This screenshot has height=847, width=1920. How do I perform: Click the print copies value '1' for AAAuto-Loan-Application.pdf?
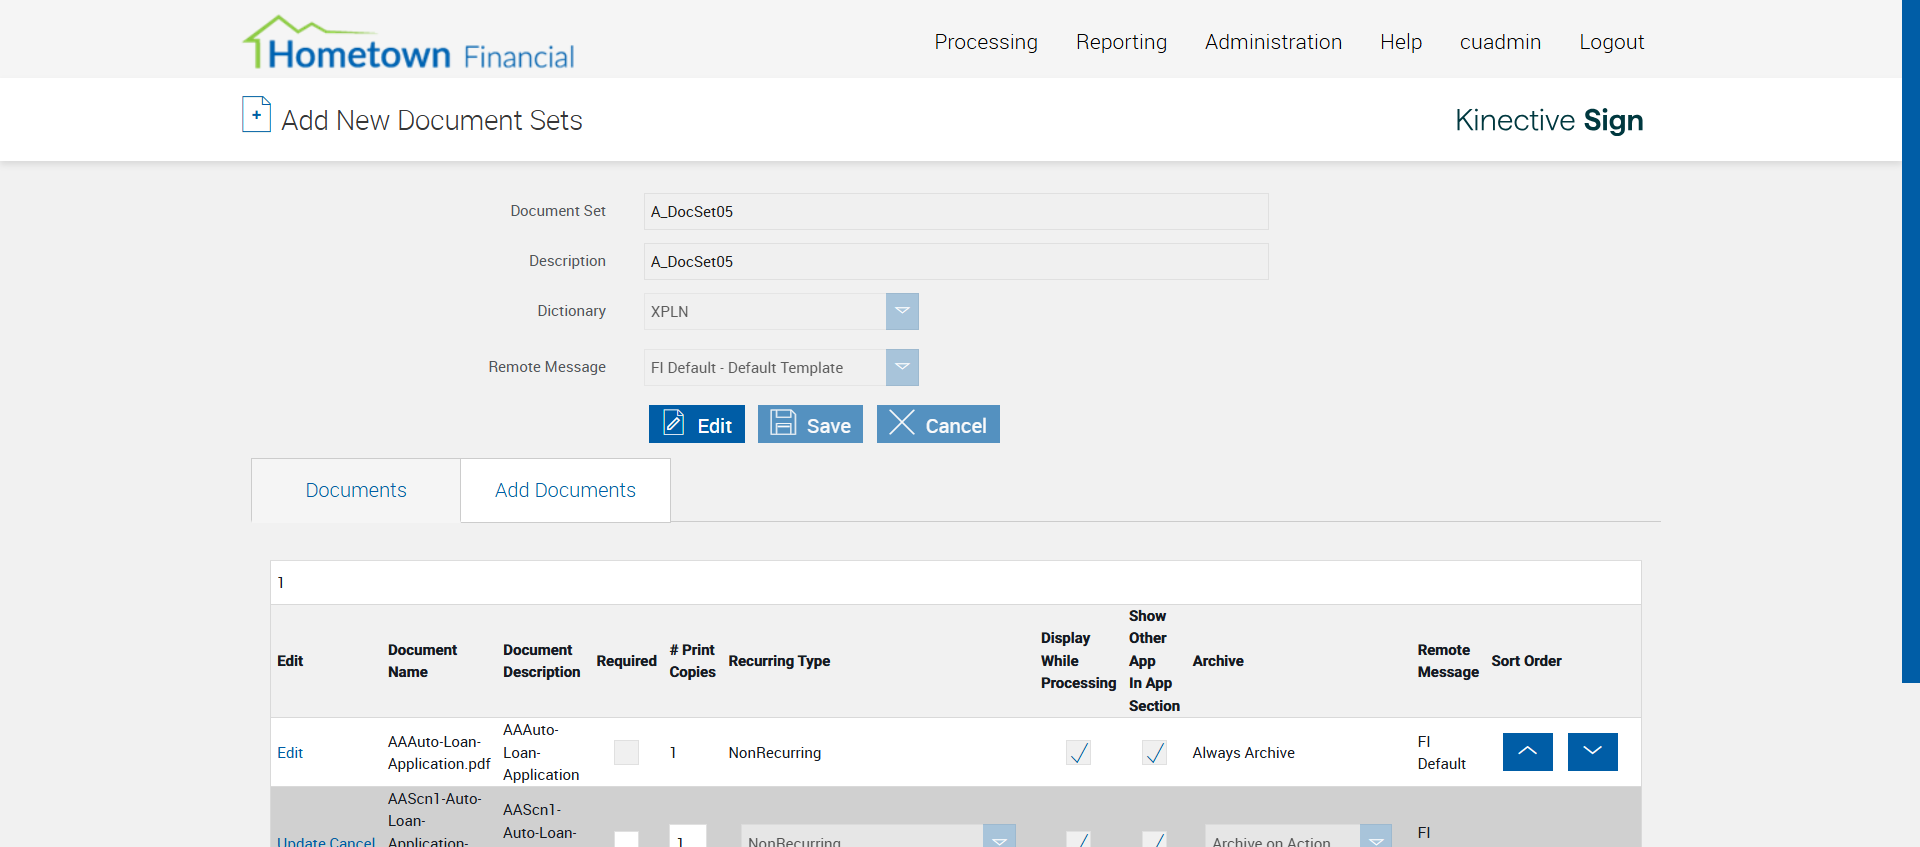click(673, 753)
